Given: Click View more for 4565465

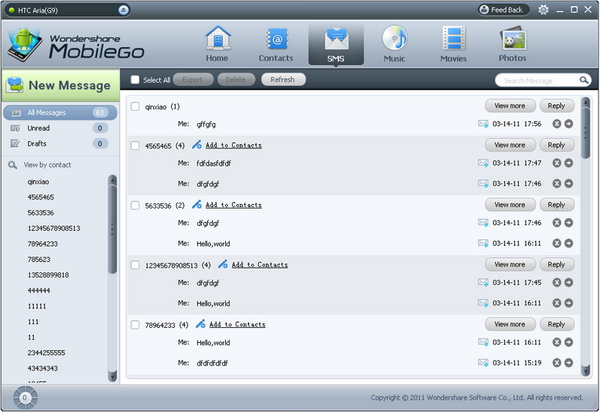Looking at the screenshot, I should 510,145.
